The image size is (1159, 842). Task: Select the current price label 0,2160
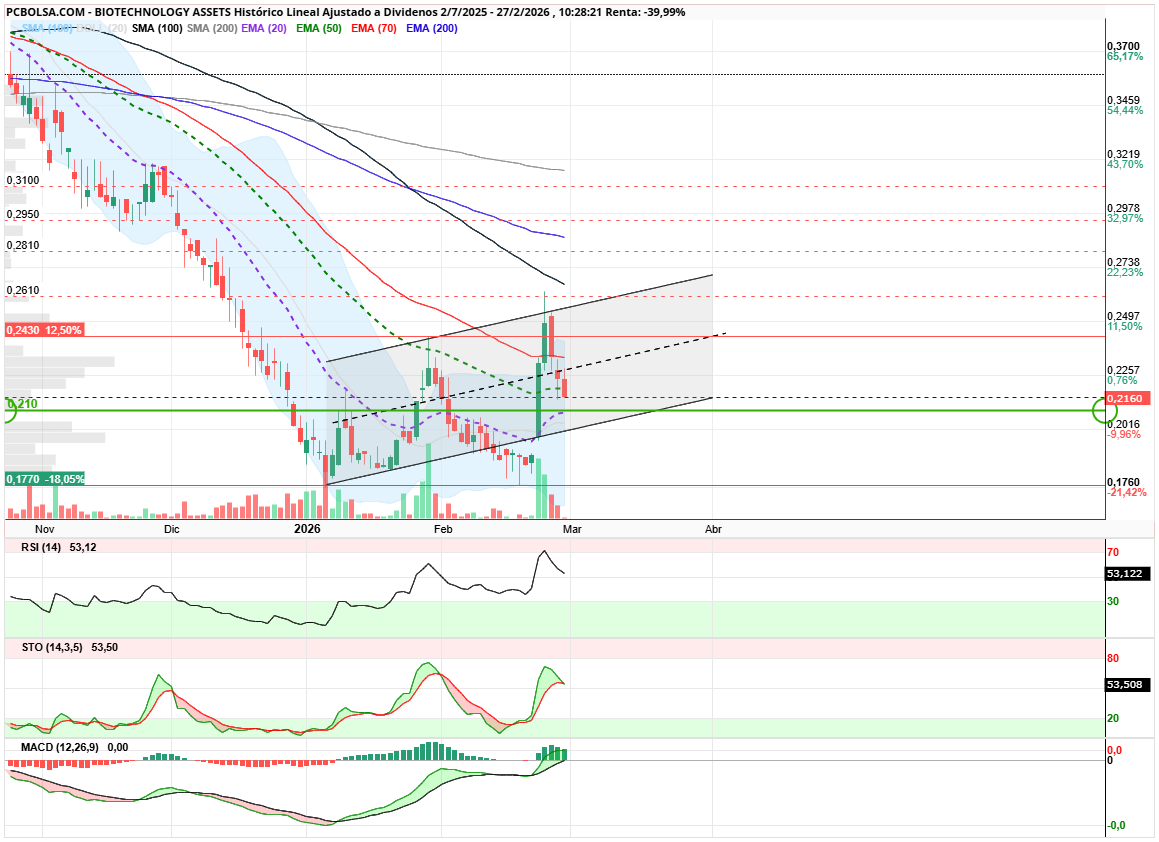pos(1128,398)
